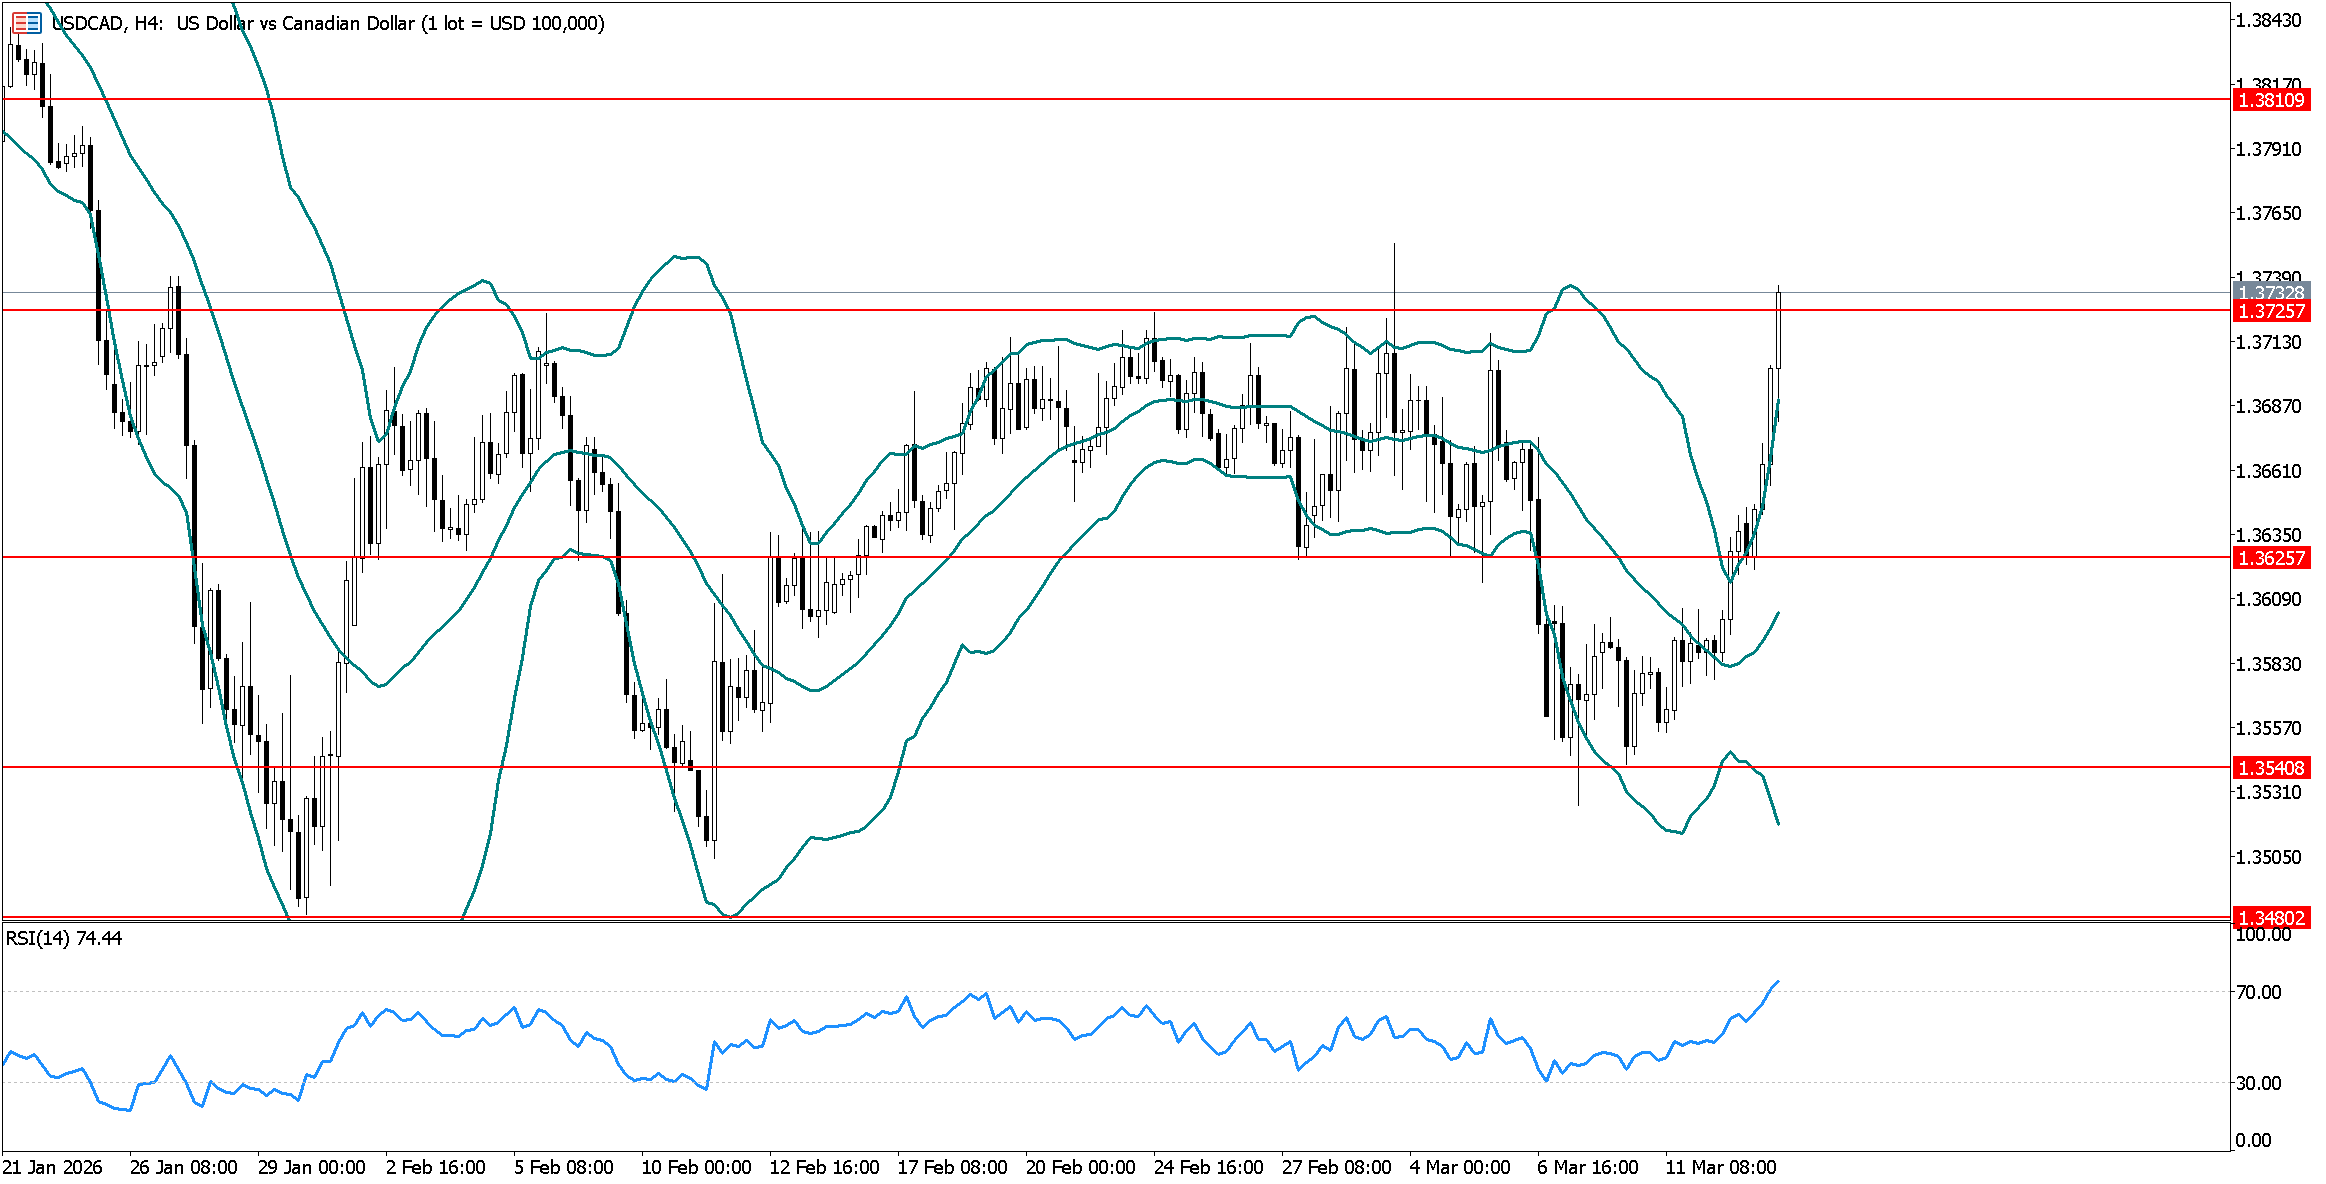Click the gray 1.37328 current price tag
The width and height of the screenshot is (2326, 1184).
click(2270, 292)
